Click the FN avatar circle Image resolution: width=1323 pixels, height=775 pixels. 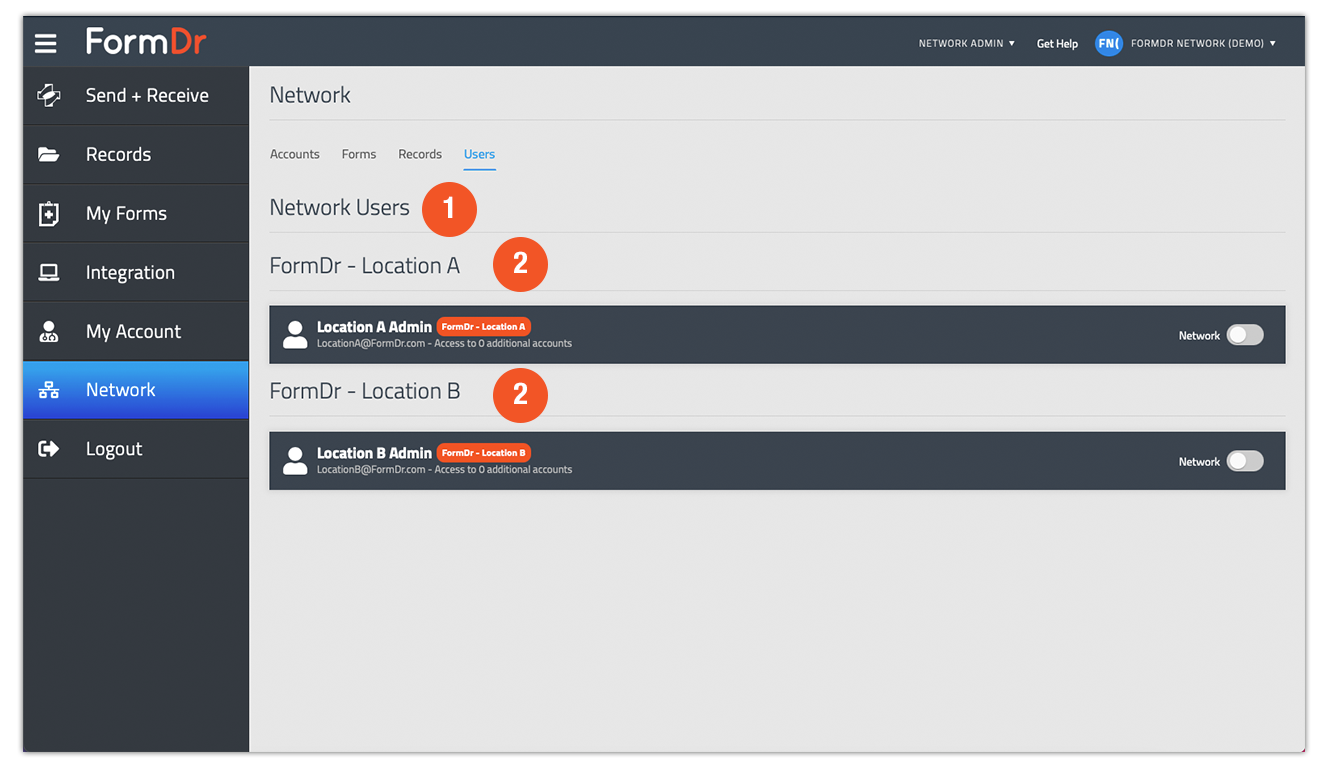click(x=1108, y=43)
